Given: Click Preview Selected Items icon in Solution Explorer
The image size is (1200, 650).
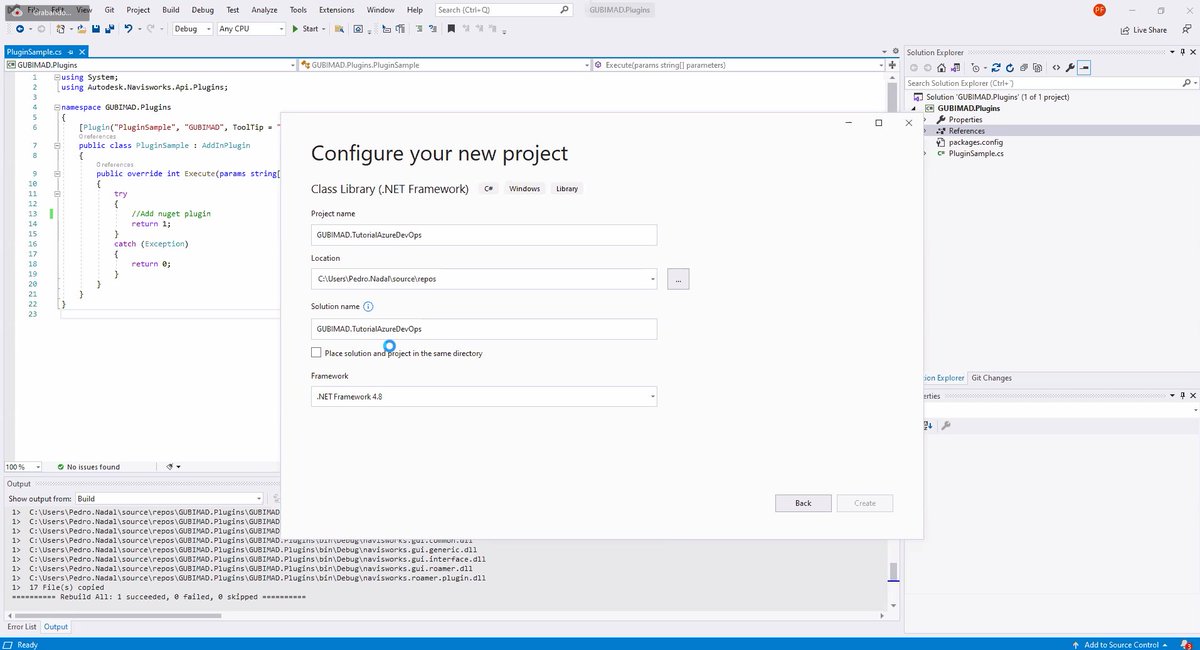Looking at the screenshot, I should tap(1084, 68).
